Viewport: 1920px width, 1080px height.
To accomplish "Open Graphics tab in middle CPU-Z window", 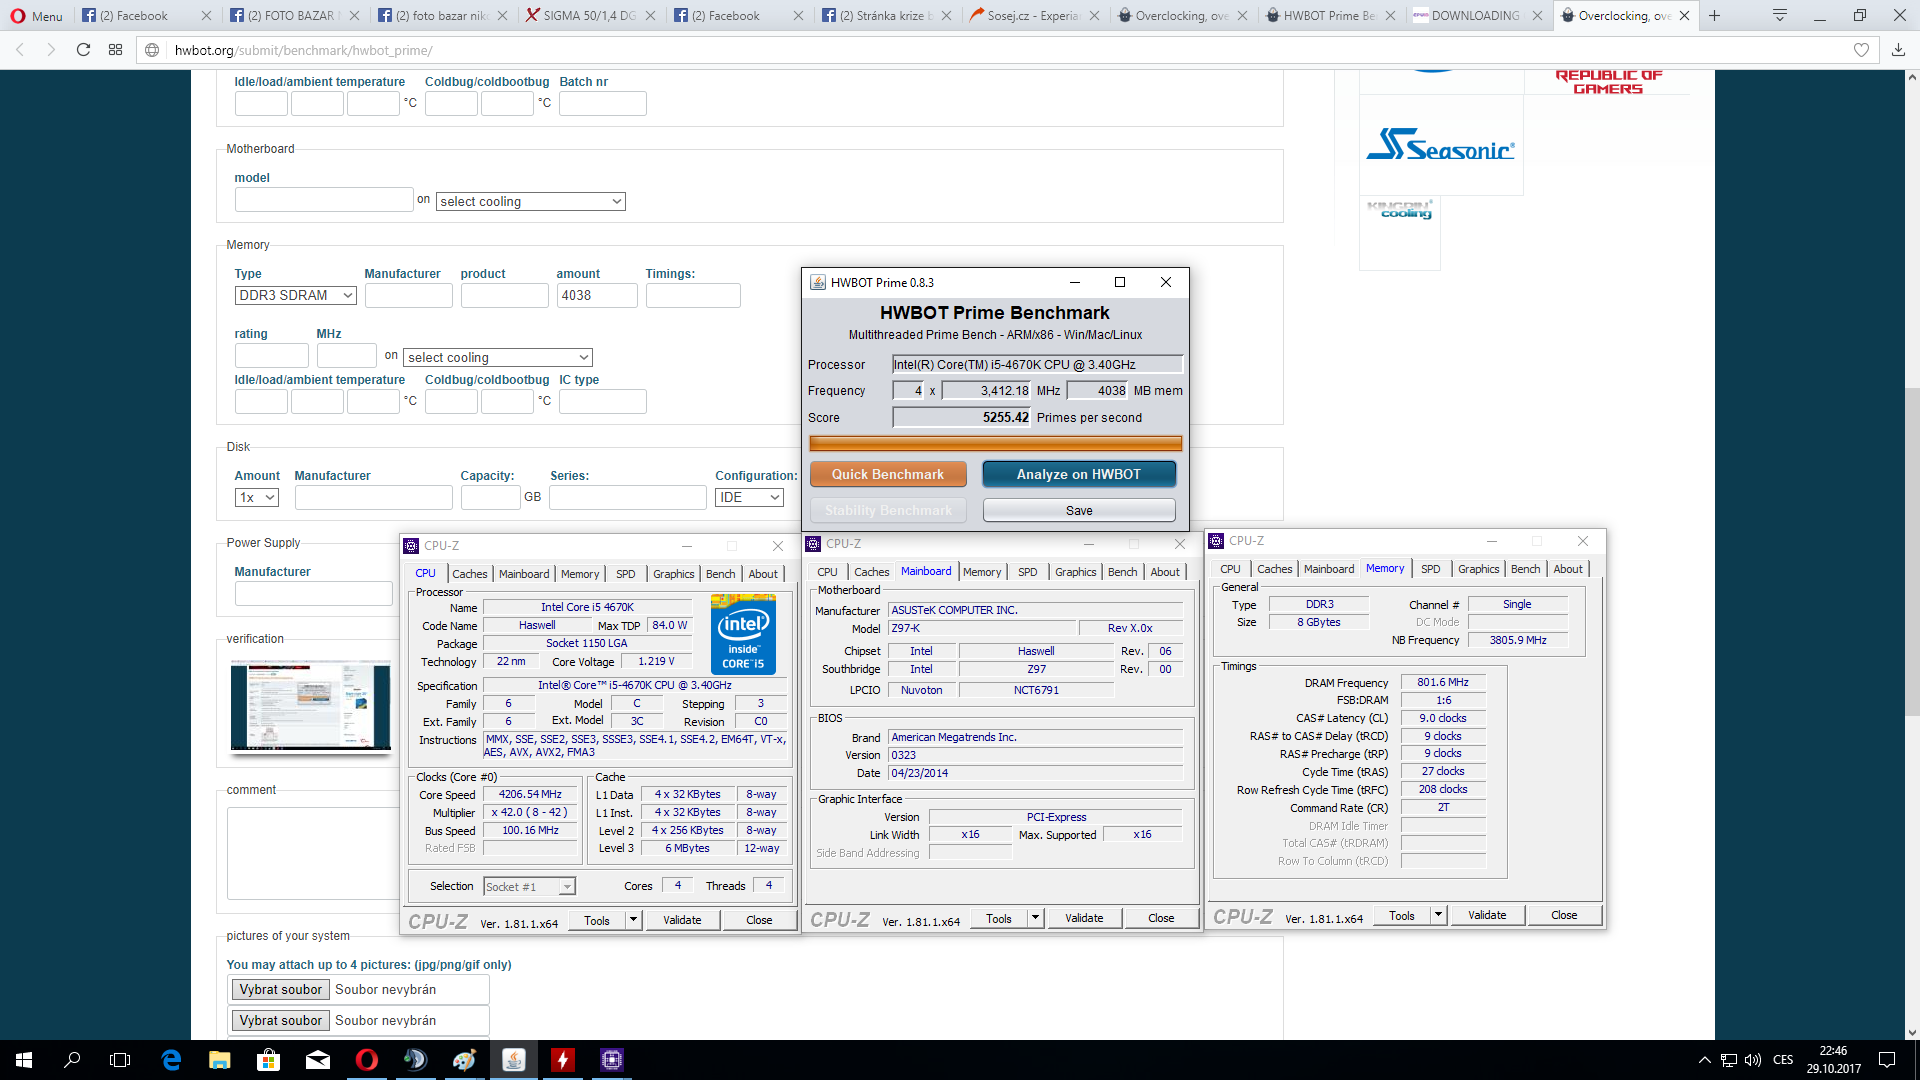I will [1076, 572].
